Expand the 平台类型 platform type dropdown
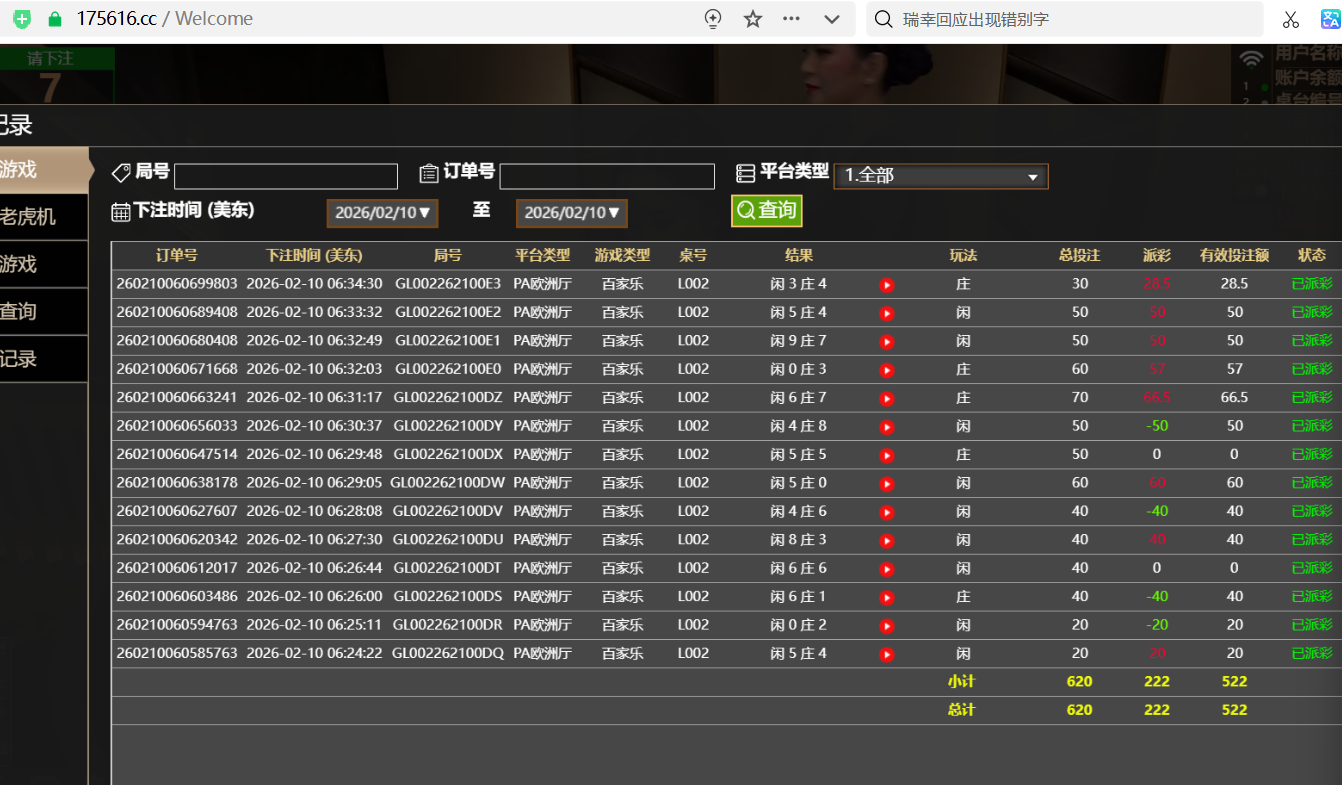This screenshot has height=785, width=1342. (940, 176)
